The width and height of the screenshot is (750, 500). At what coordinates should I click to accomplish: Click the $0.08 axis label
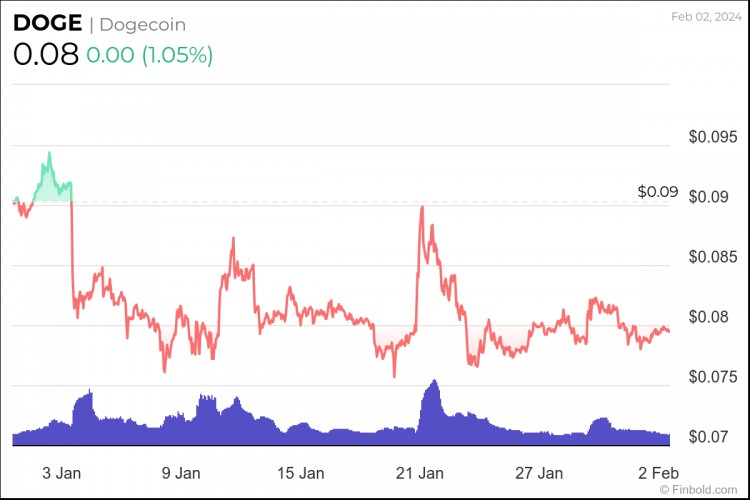tap(708, 317)
